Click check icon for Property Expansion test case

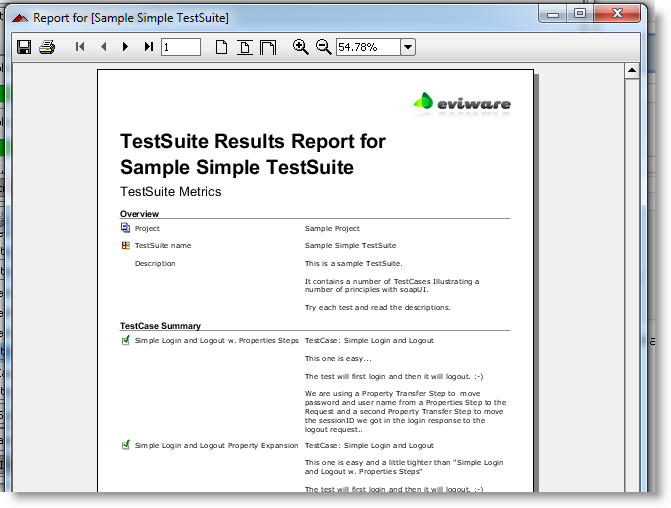[125, 445]
